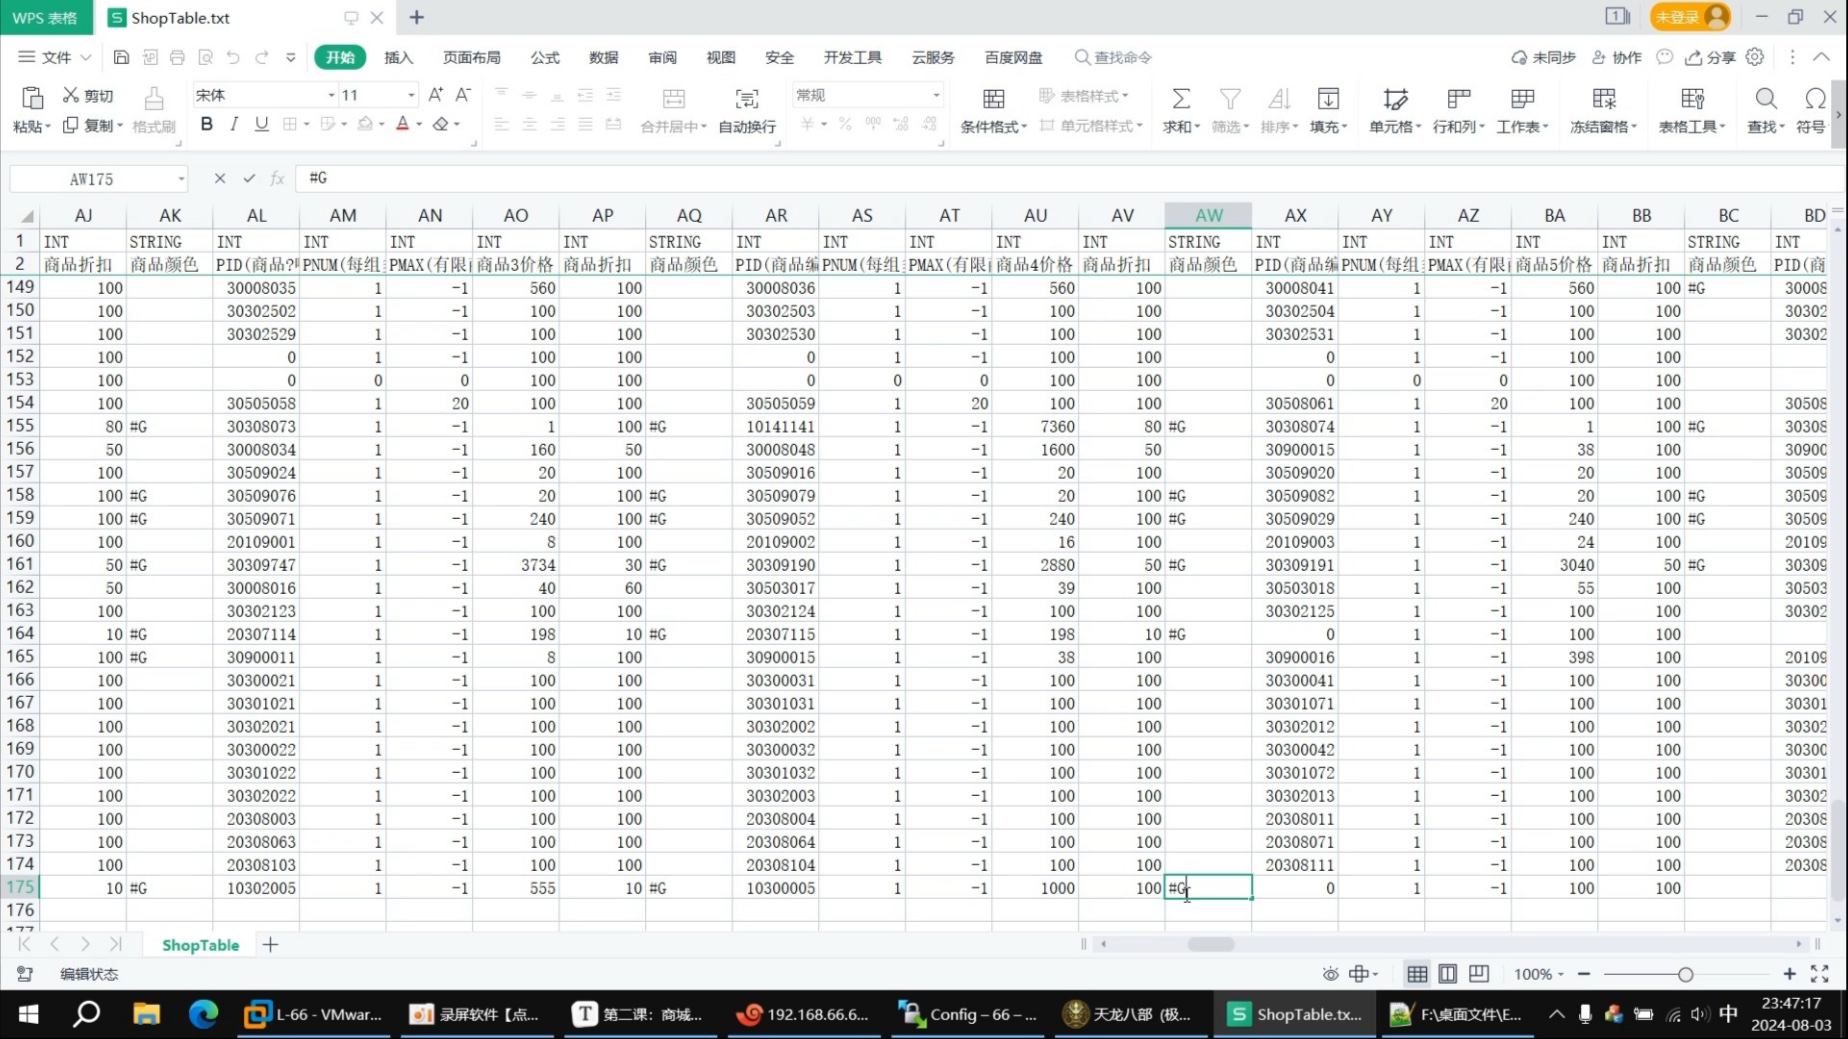Click the 协作 collaborate button
The height and width of the screenshot is (1039, 1848).
click(x=1617, y=57)
